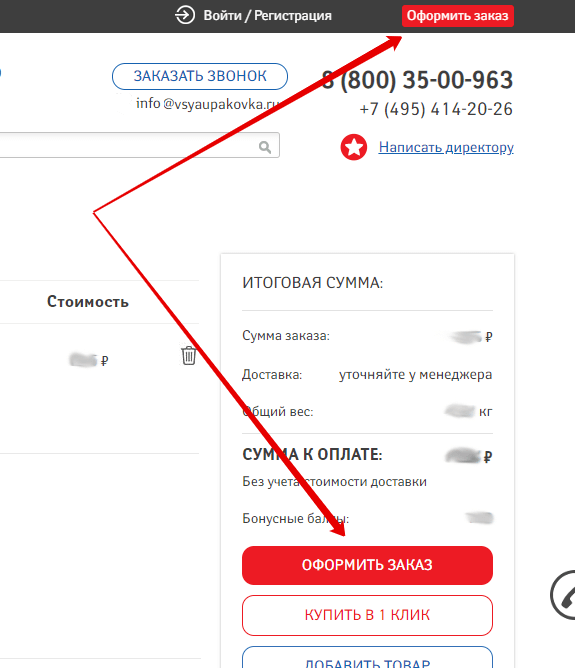
Task: Open the Написать директору link
Action: point(446,147)
